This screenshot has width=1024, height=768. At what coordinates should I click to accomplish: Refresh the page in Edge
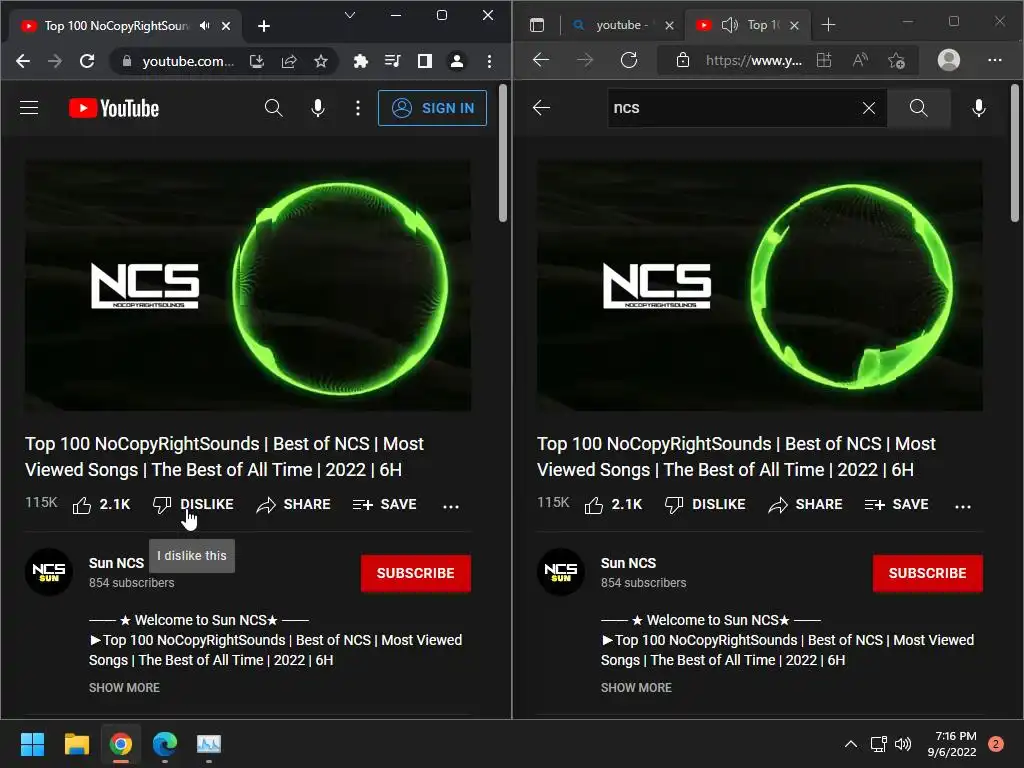point(629,60)
